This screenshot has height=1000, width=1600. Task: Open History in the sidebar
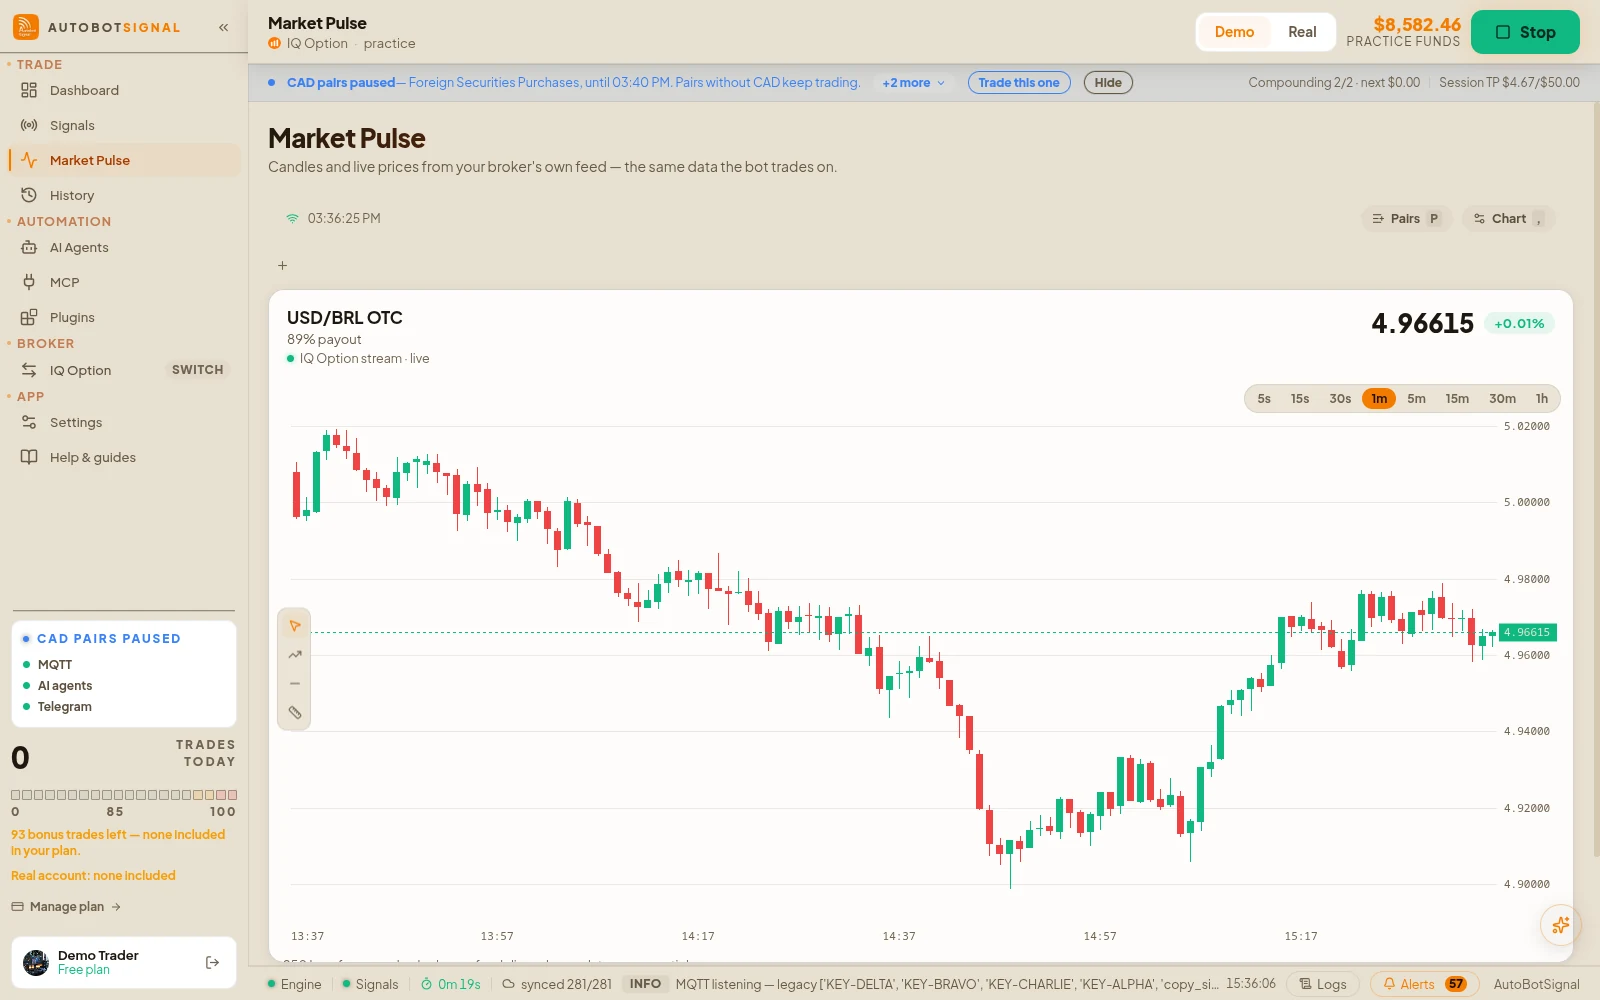pyautogui.click(x=124, y=195)
